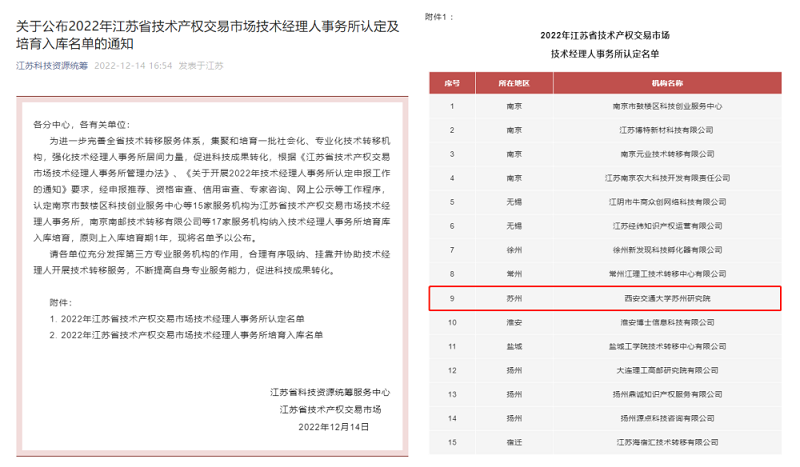Click the 序号 column header
Image resolution: width=800 pixels, height=467 pixels.
(452, 83)
